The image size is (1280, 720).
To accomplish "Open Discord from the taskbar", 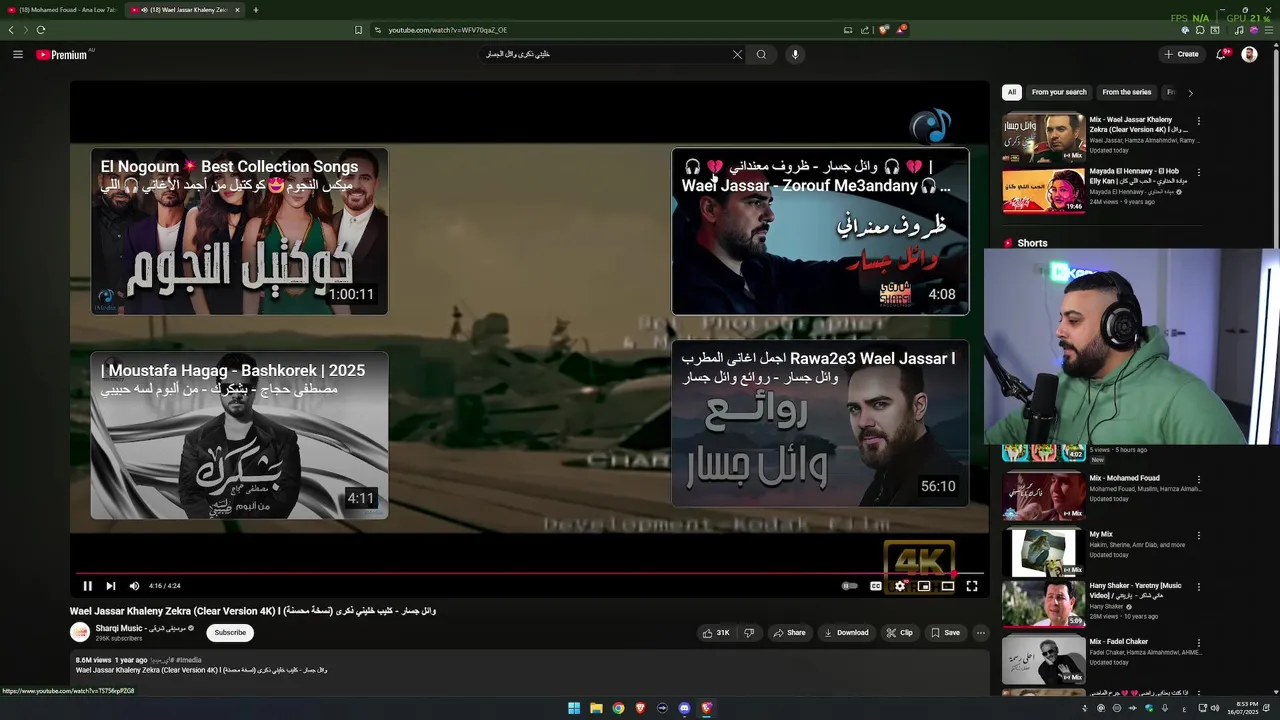I will (x=684, y=708).
